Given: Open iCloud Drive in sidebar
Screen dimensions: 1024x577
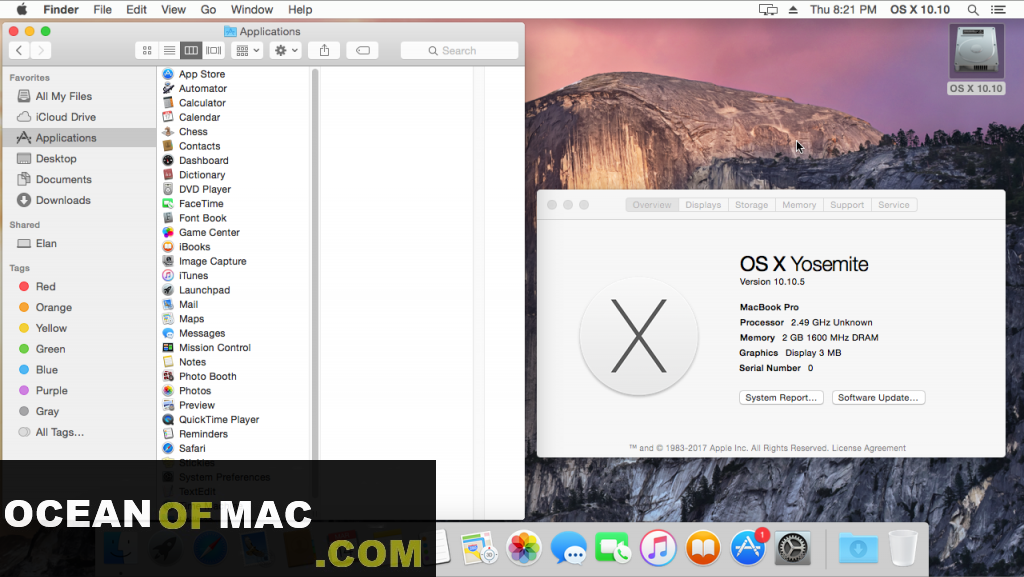Looking at the screenshot, I should click(x=65, y=117).
